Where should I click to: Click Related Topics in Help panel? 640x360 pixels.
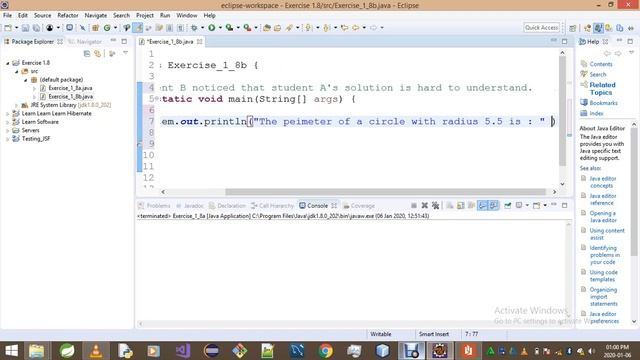[602, 89]
